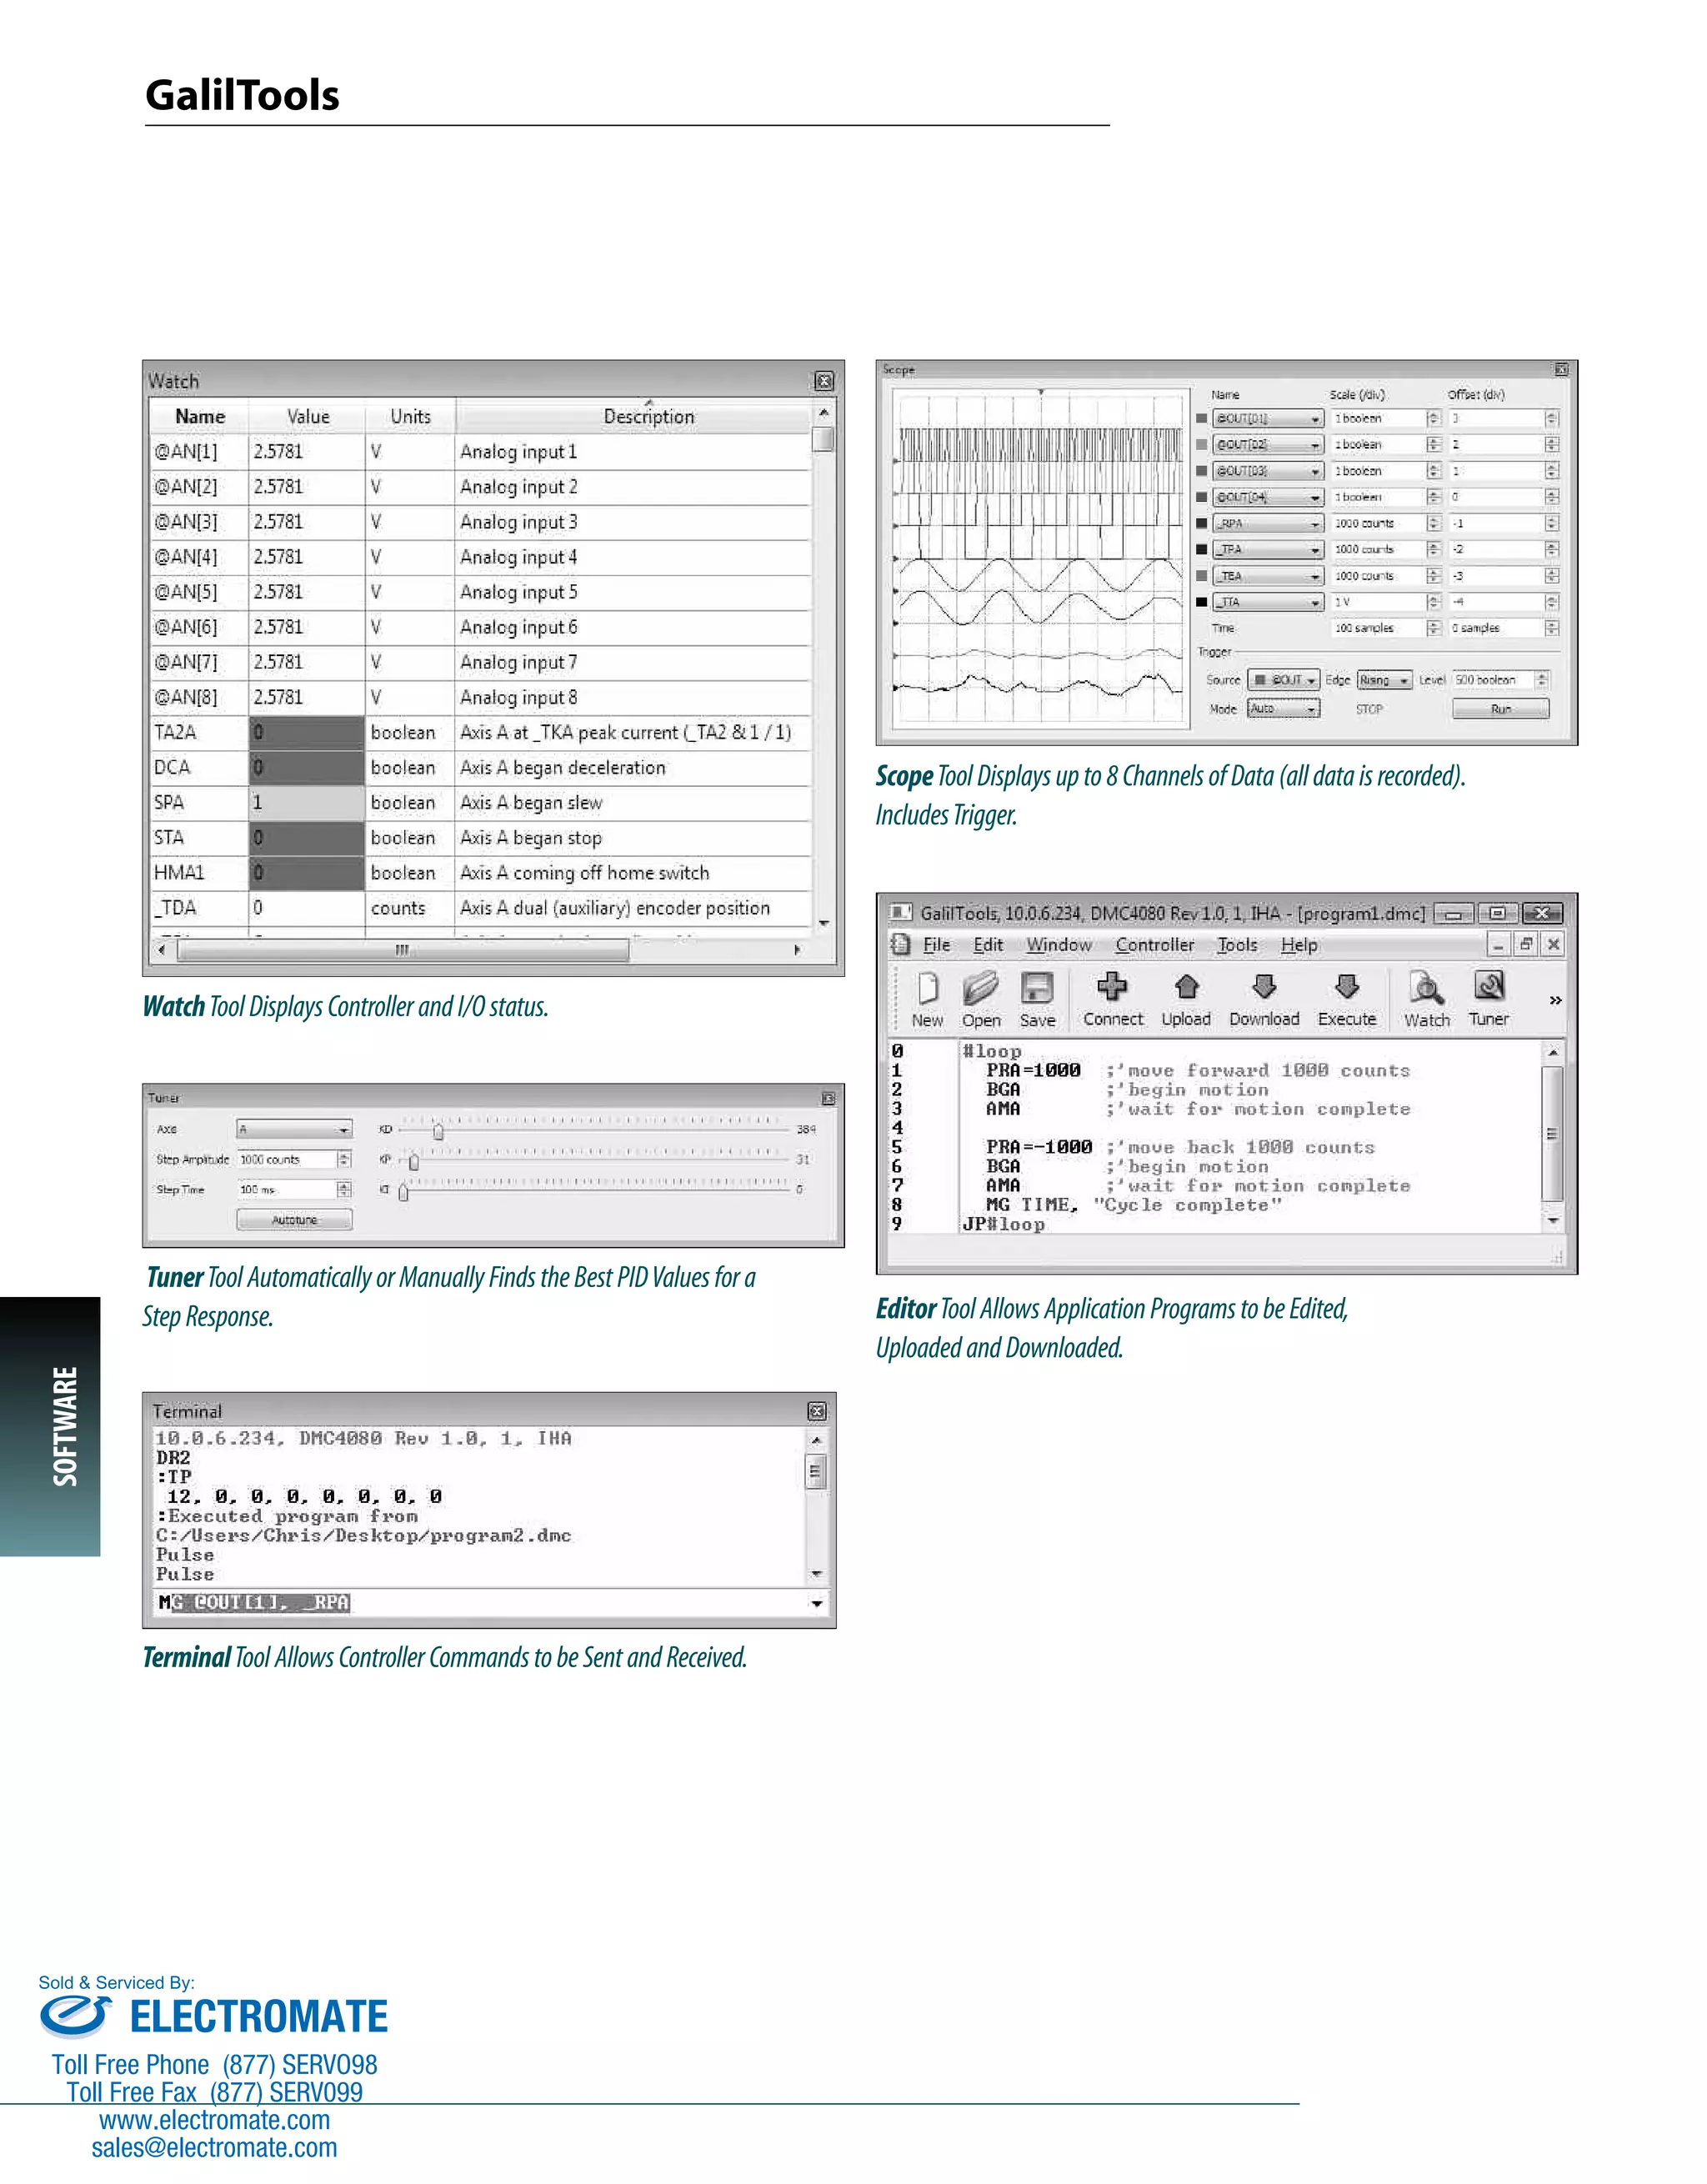Click the Save disk icon
1707x2184 pixels.
pyautogui.click(x=1037, y=989)
